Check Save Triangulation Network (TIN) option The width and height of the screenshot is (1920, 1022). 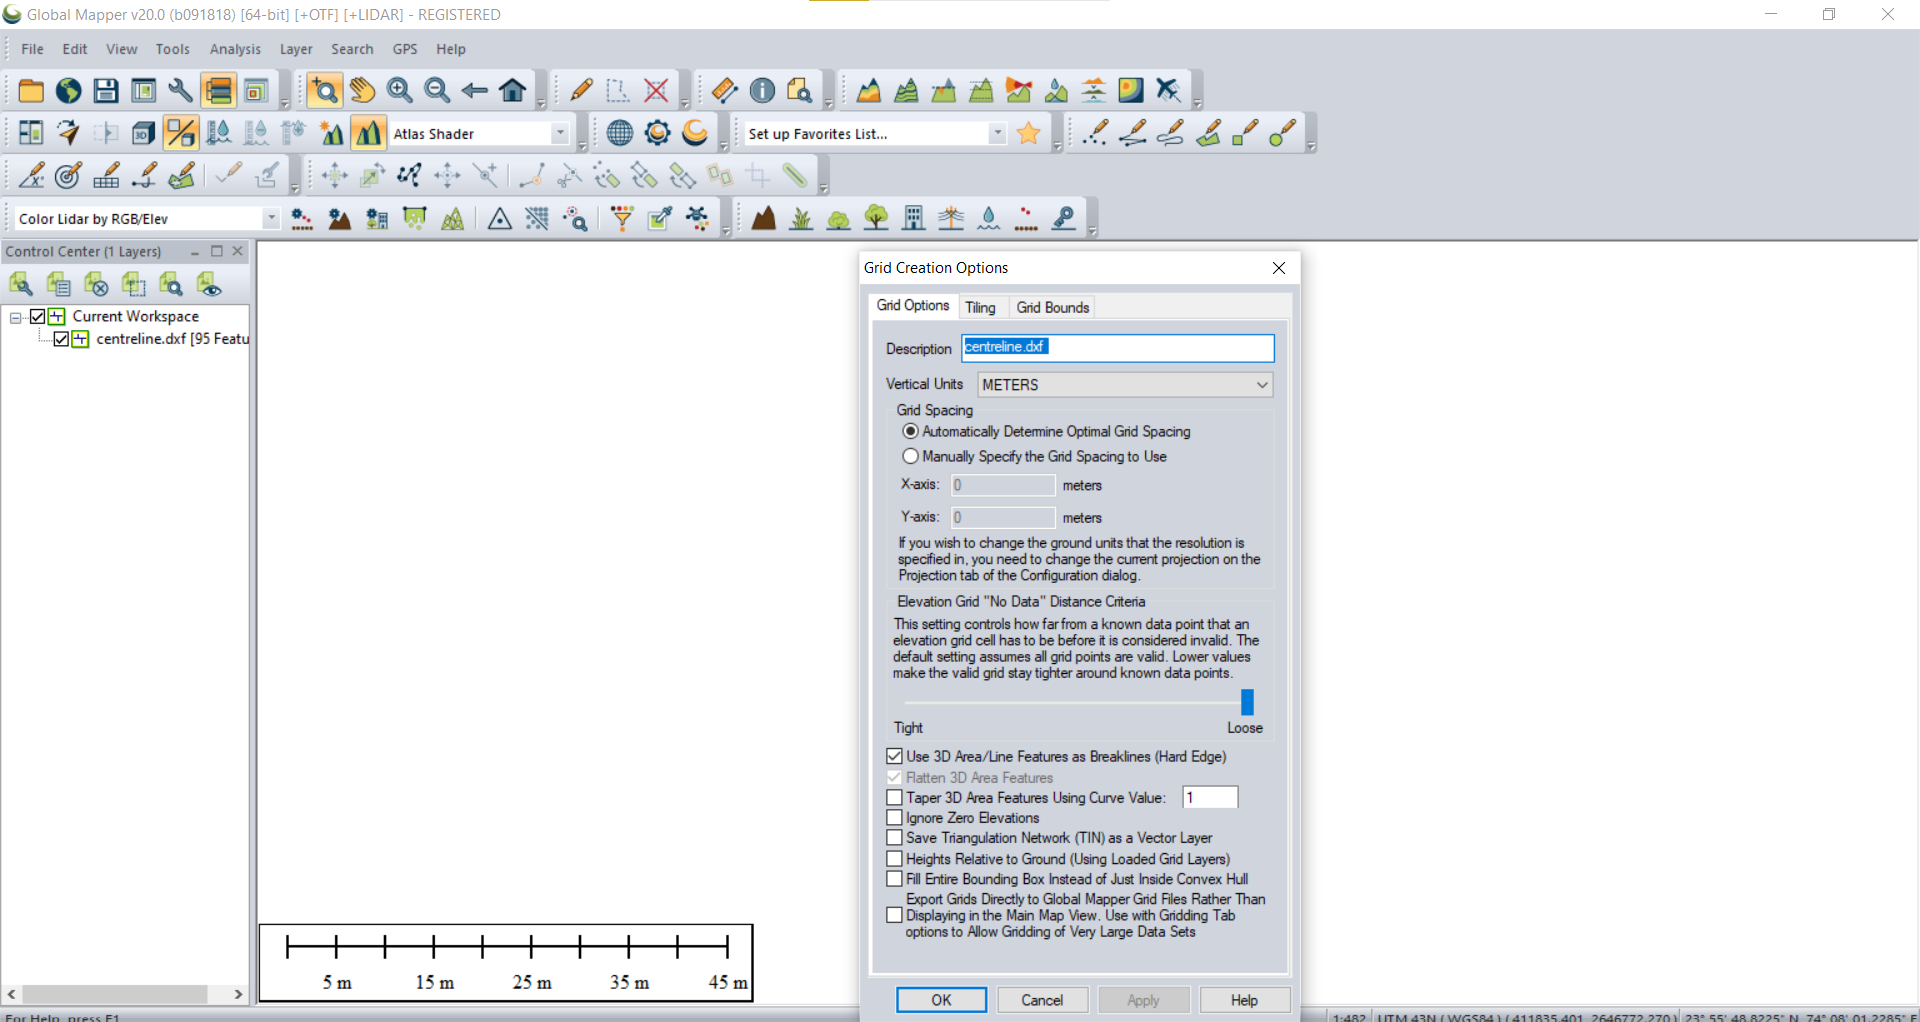895,838
